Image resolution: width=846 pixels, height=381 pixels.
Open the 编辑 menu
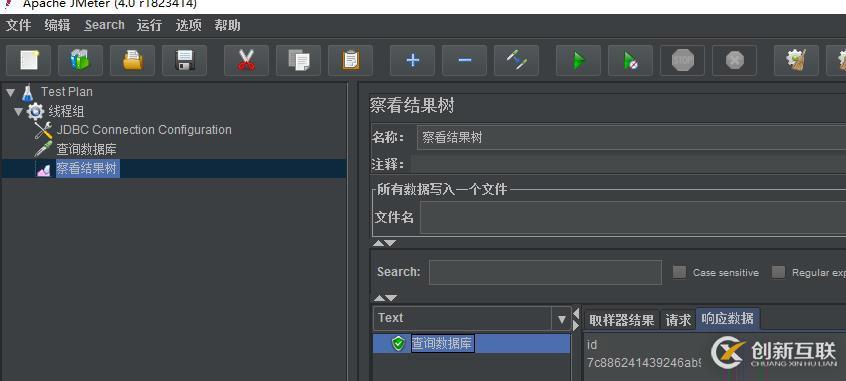[x=57, y=25]
